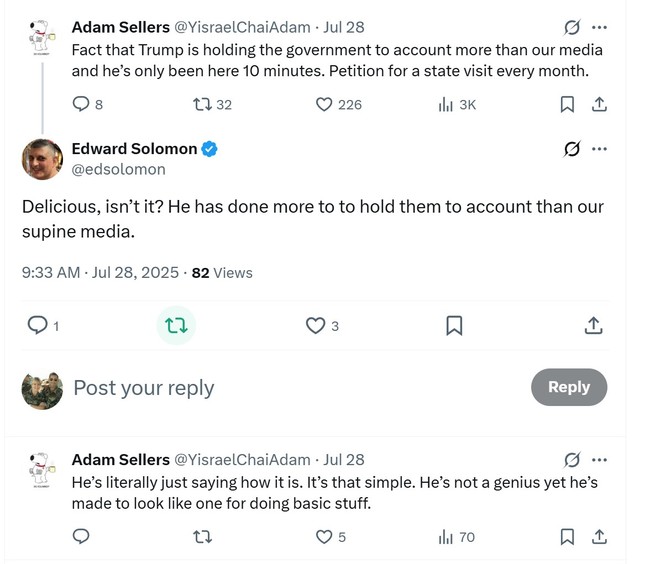This screenshot has width=650, height=564.
Task: Repost the top post with 32 reposts
Action: [201, 104]
